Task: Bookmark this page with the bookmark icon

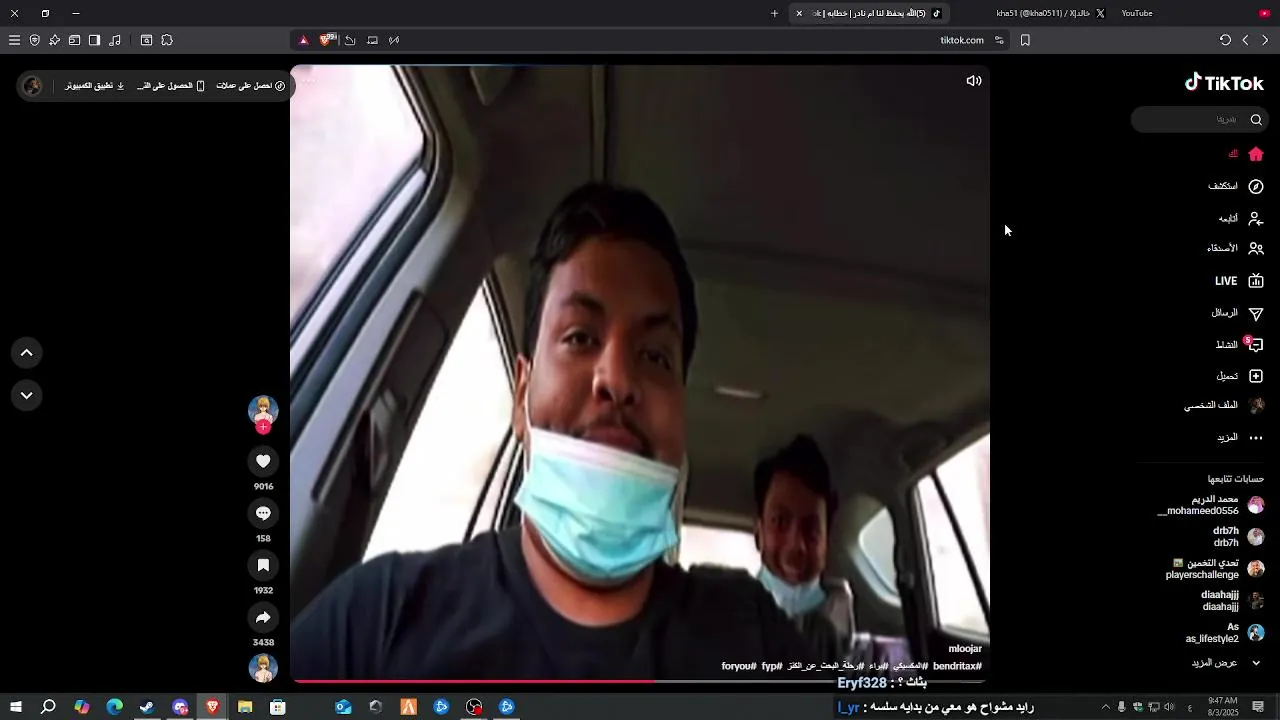Action: [1025, 40]
